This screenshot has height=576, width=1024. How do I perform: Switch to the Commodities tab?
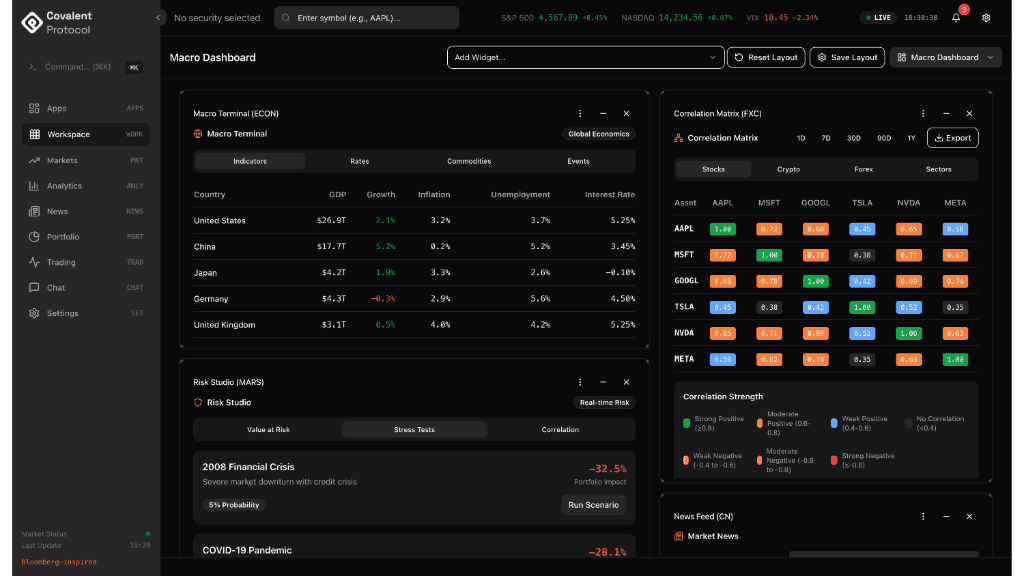(x=469, y=161)
